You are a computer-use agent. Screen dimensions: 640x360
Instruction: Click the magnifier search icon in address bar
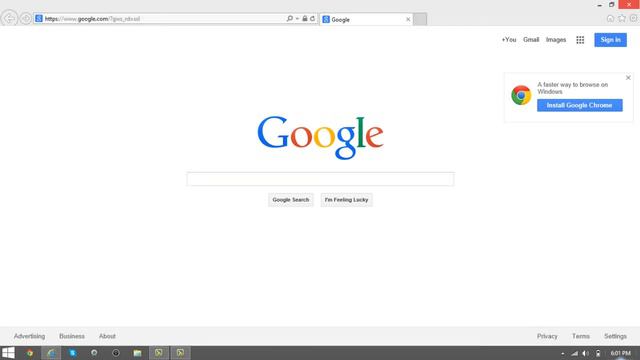click(x=289, y=18)
